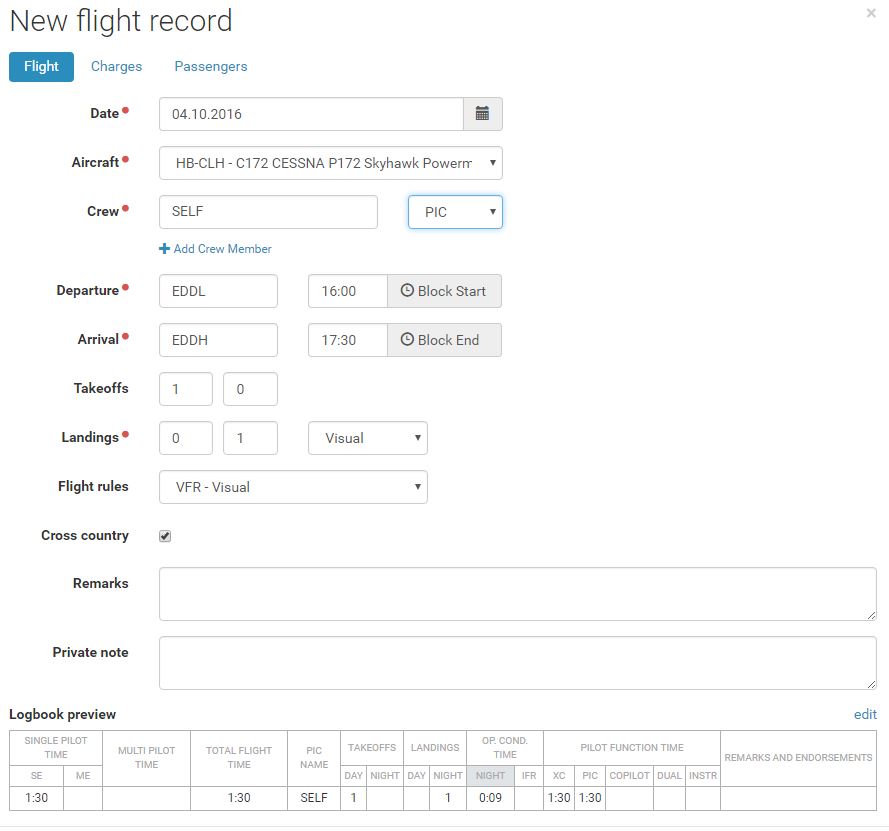The width and height of the screenshot is (889, 831).
Task: Open the Aircraft dropdown
Action: 330,163
